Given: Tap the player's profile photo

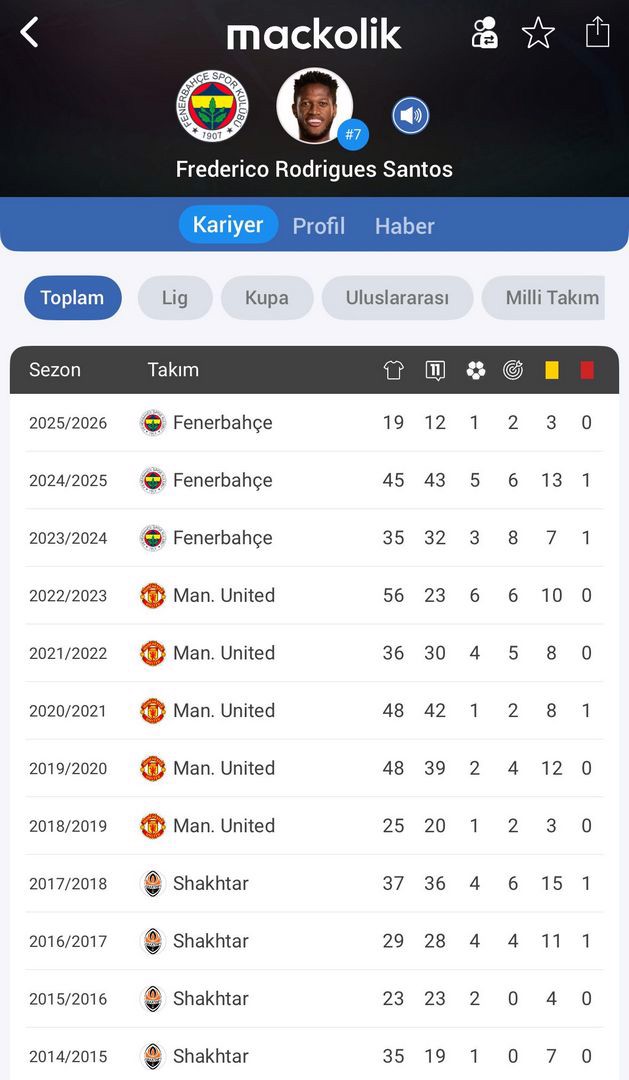Looking at the screenshot, I should 314,106.
